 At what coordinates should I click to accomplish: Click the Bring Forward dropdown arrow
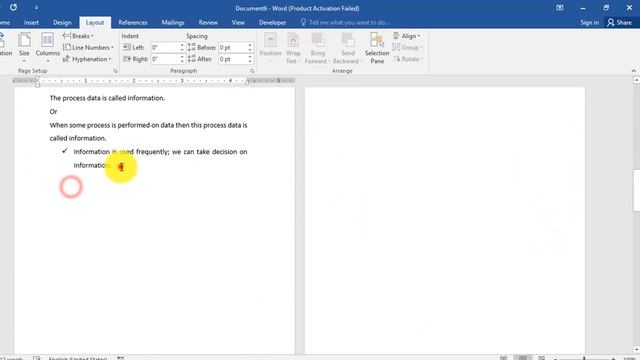pyautogui.click(x=329, y=61)
